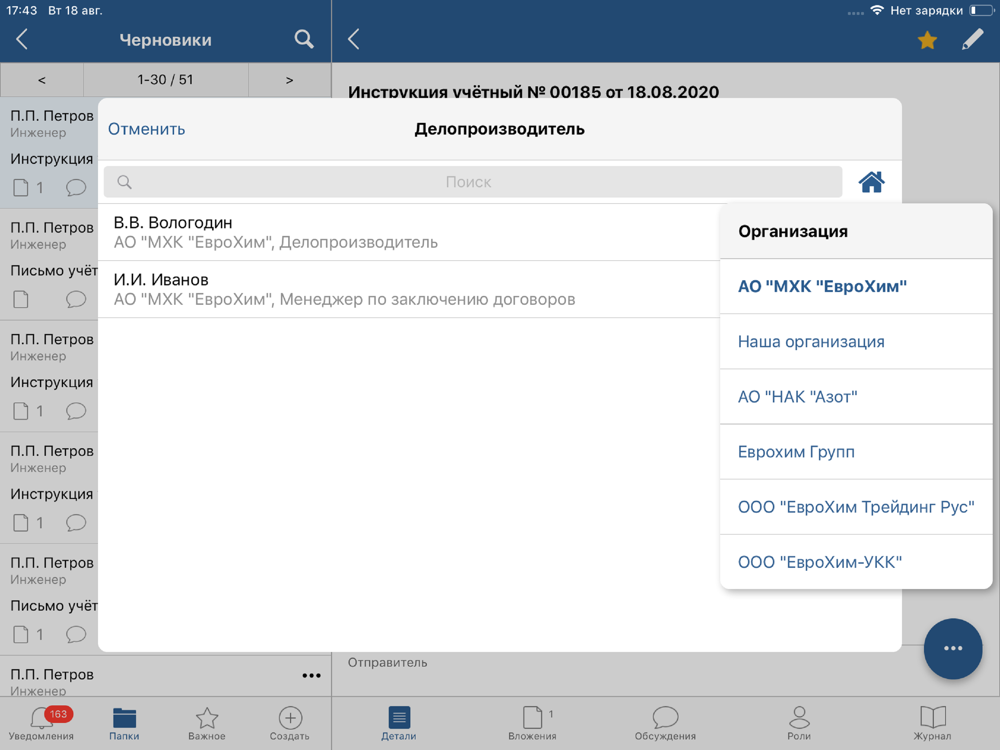
Task: Switch to Папки tab
Action: [124, 724]
